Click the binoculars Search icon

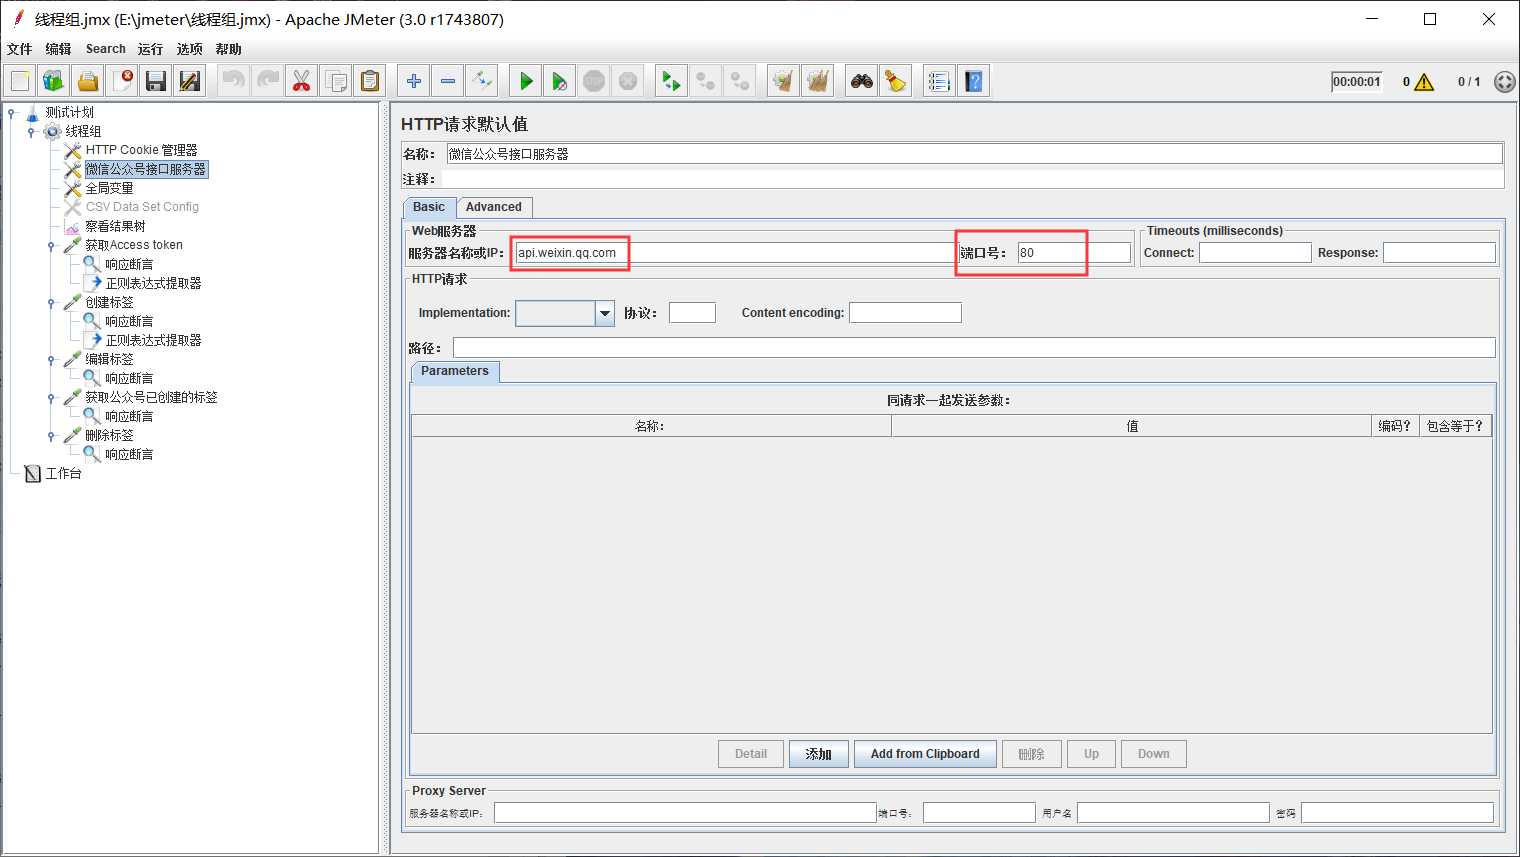(862, 81)
